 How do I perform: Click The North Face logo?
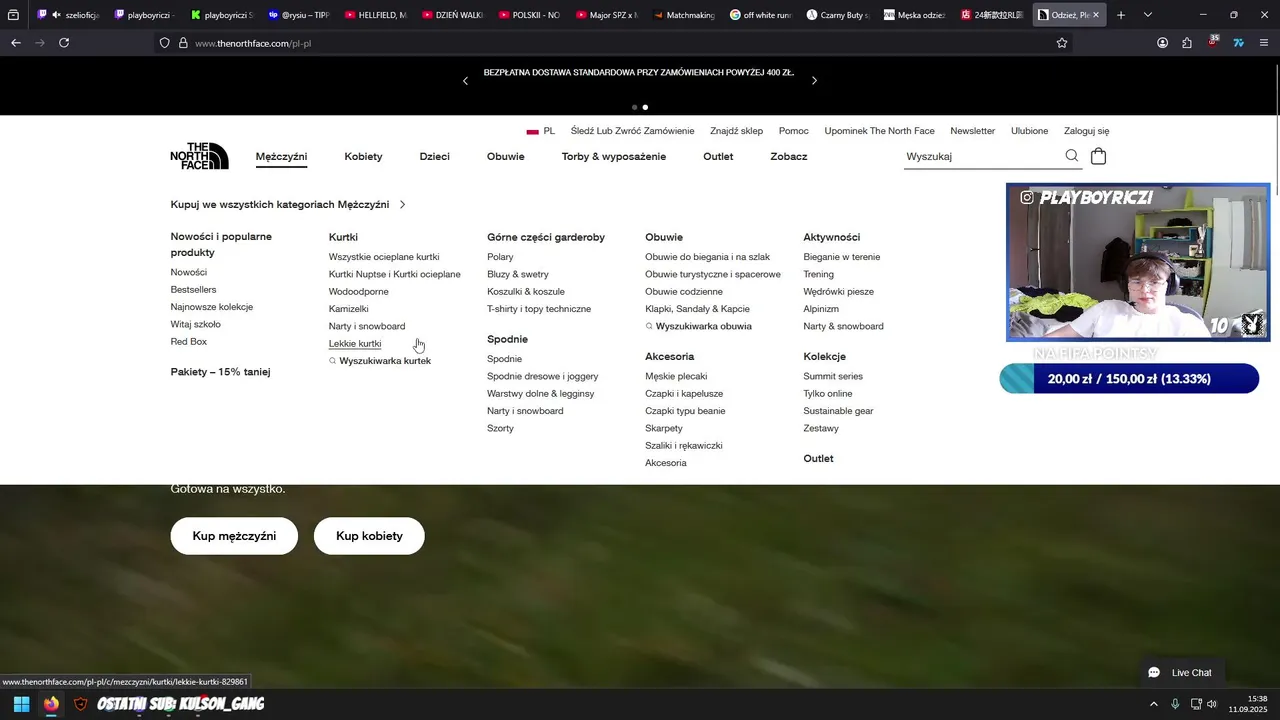pos(199,156)
